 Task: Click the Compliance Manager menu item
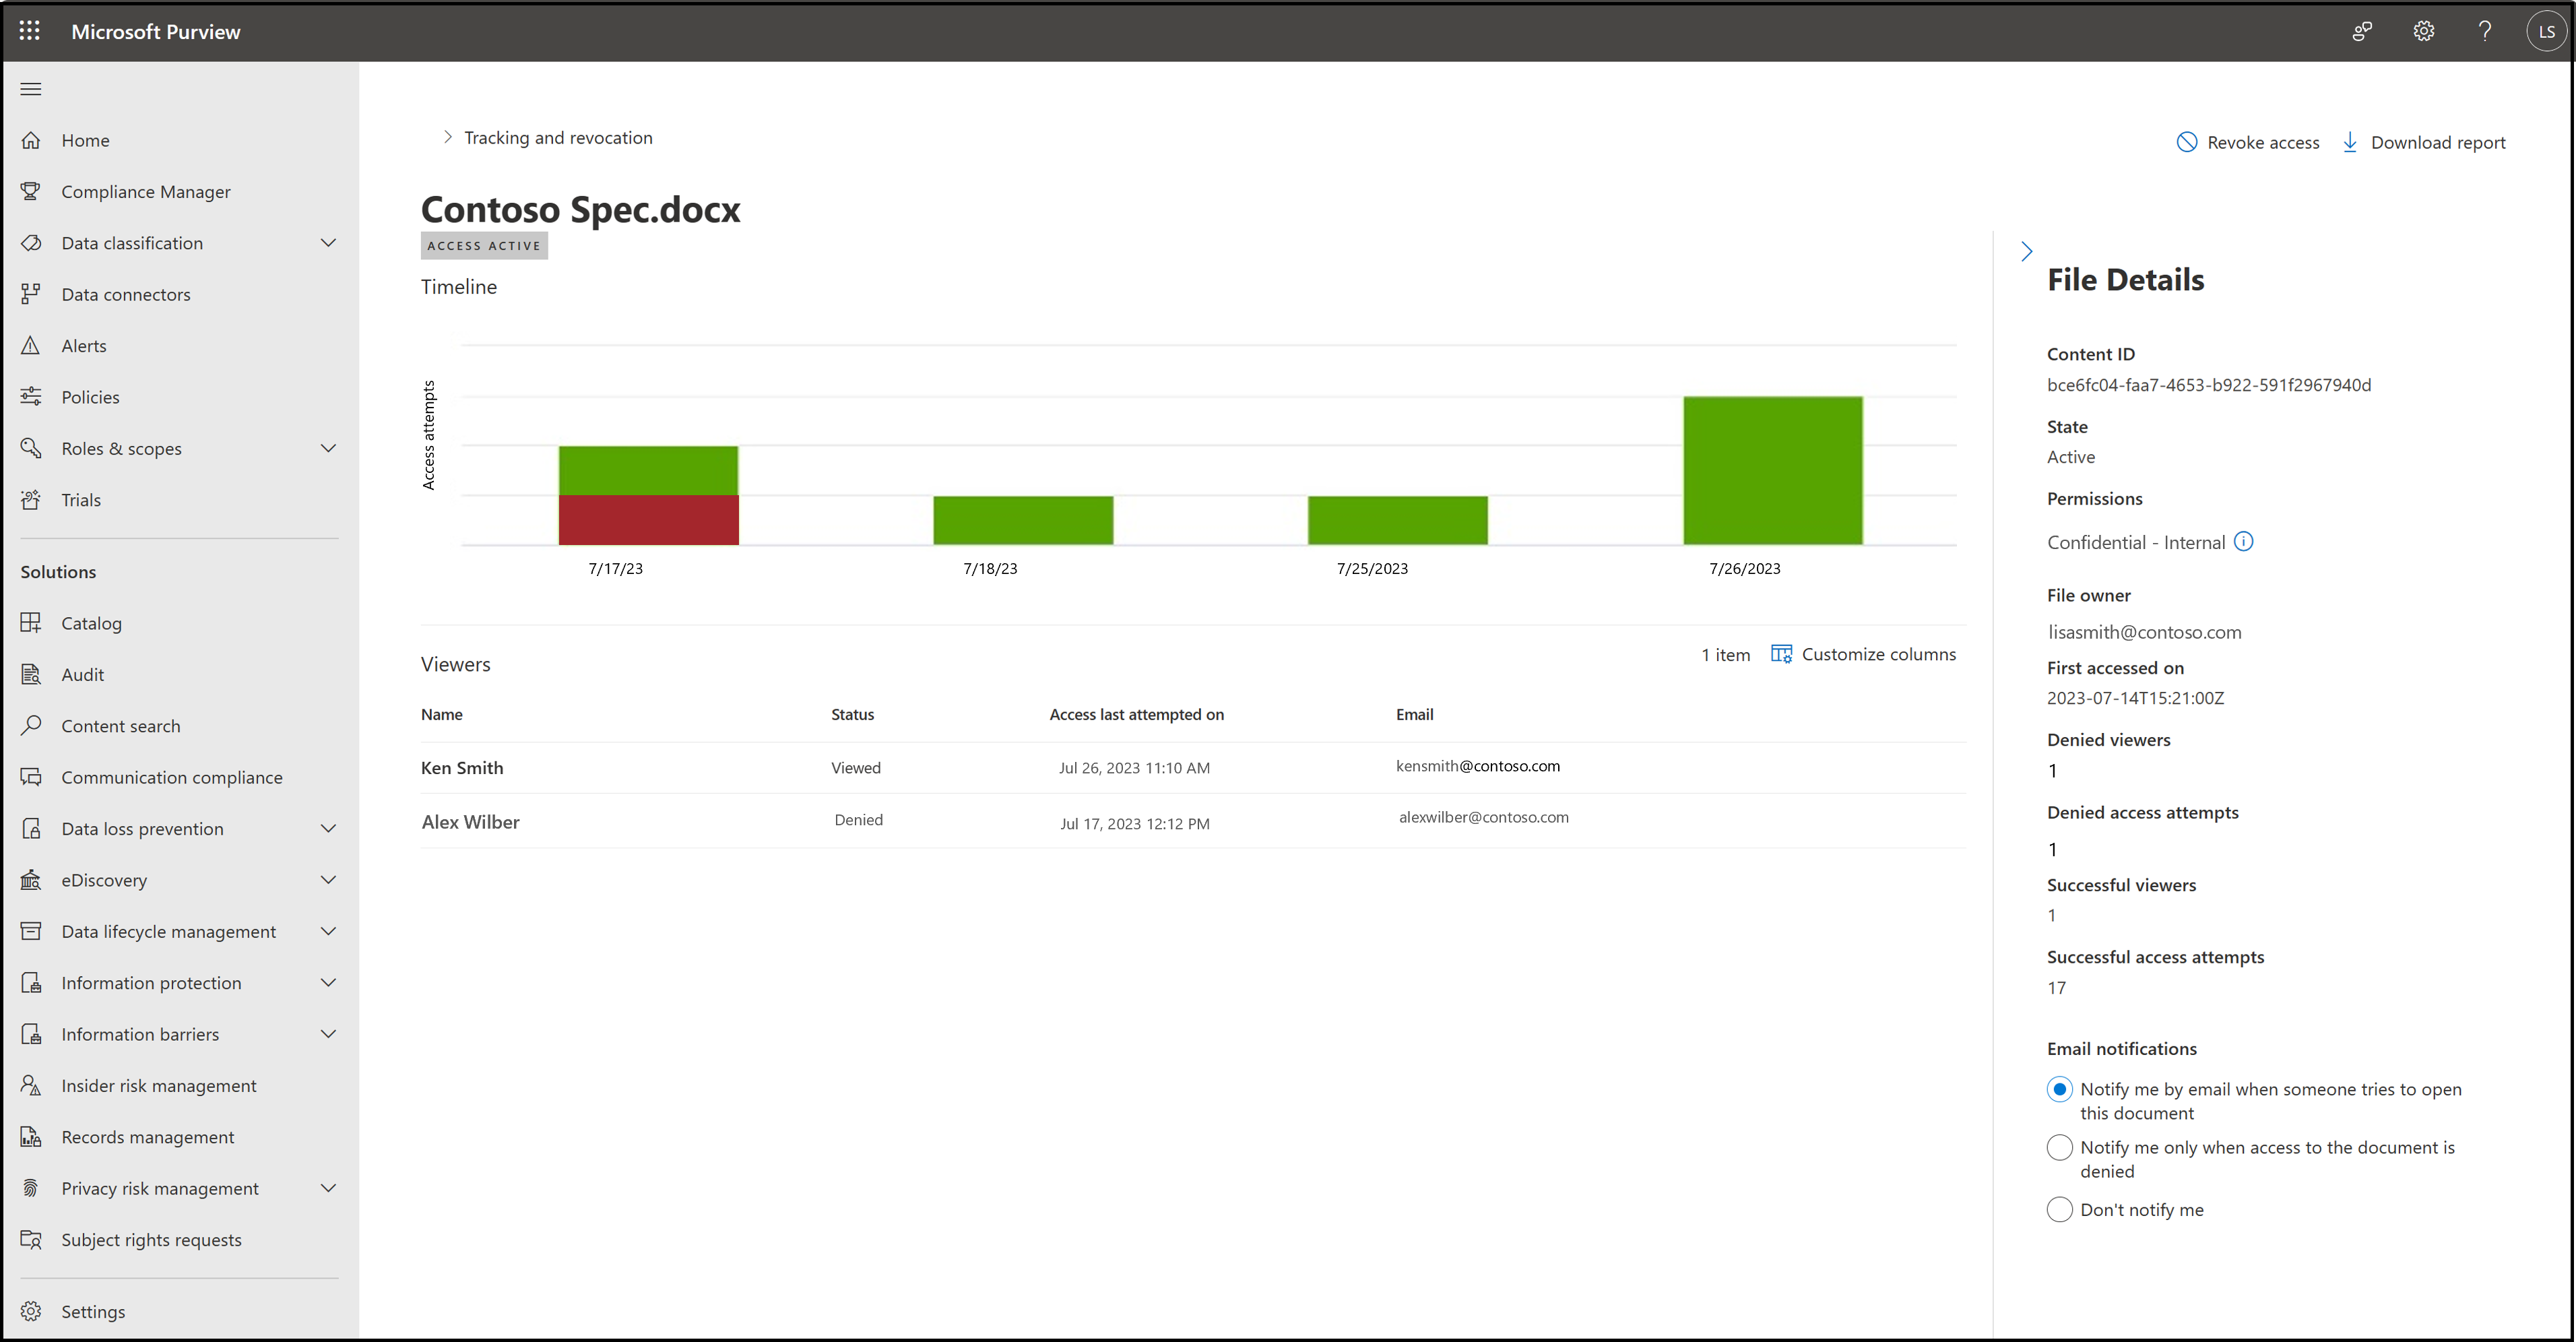point(147,191)
